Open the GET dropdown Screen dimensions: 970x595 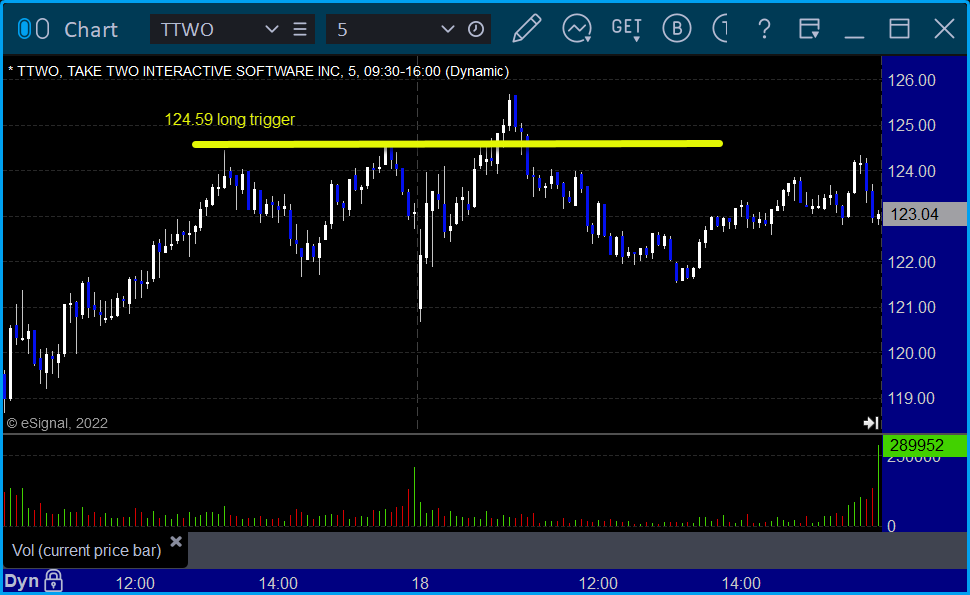(x=627, y=29)
